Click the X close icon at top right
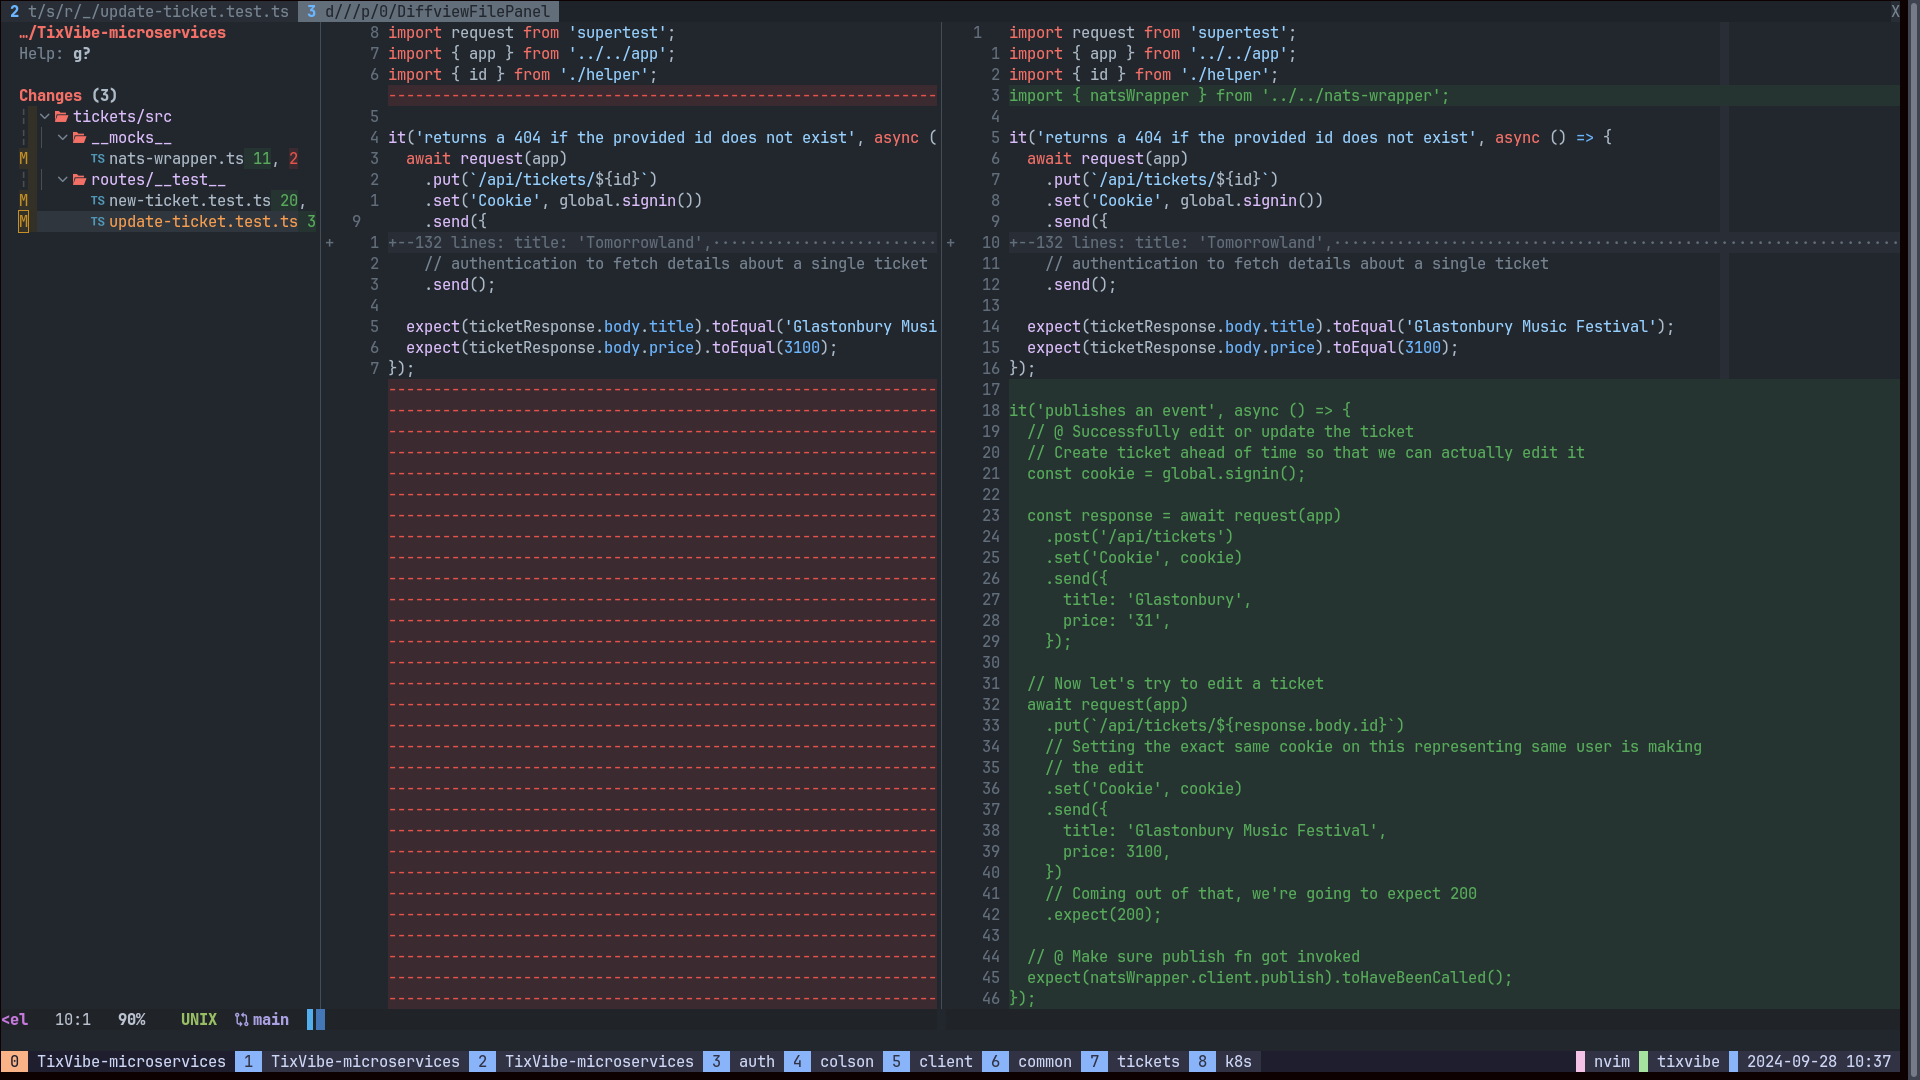Screen dimensions: 1920x1080 tap(1895, 11)
